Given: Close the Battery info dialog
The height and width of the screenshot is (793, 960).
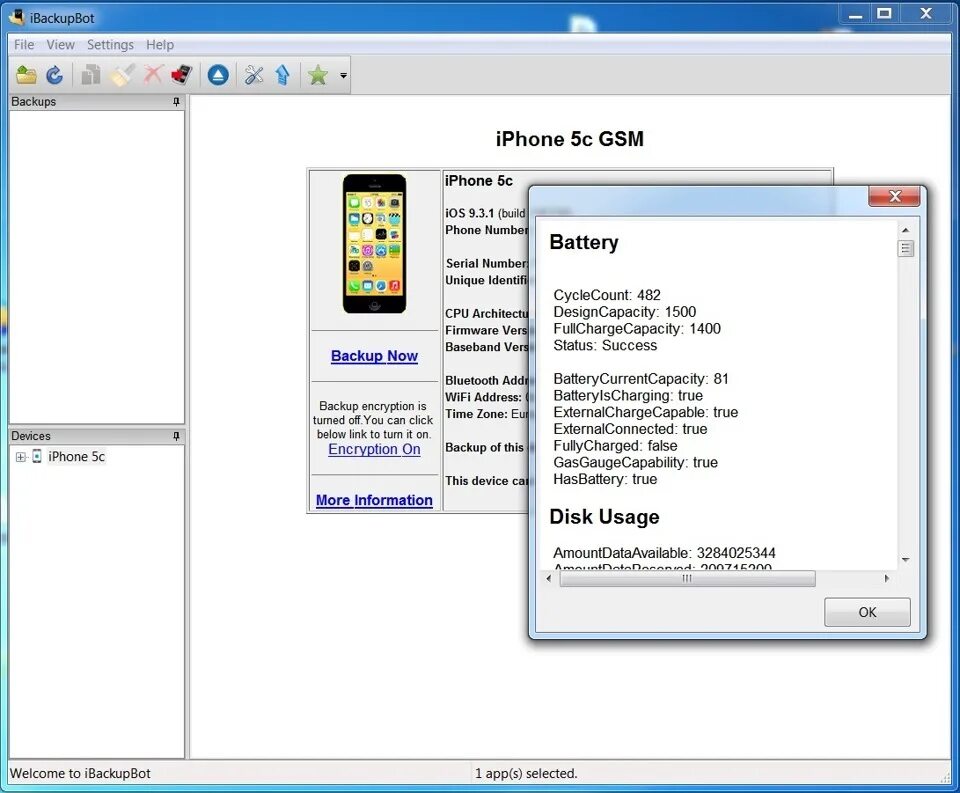Looking at the screenshot, I should [x=894, y=196].
